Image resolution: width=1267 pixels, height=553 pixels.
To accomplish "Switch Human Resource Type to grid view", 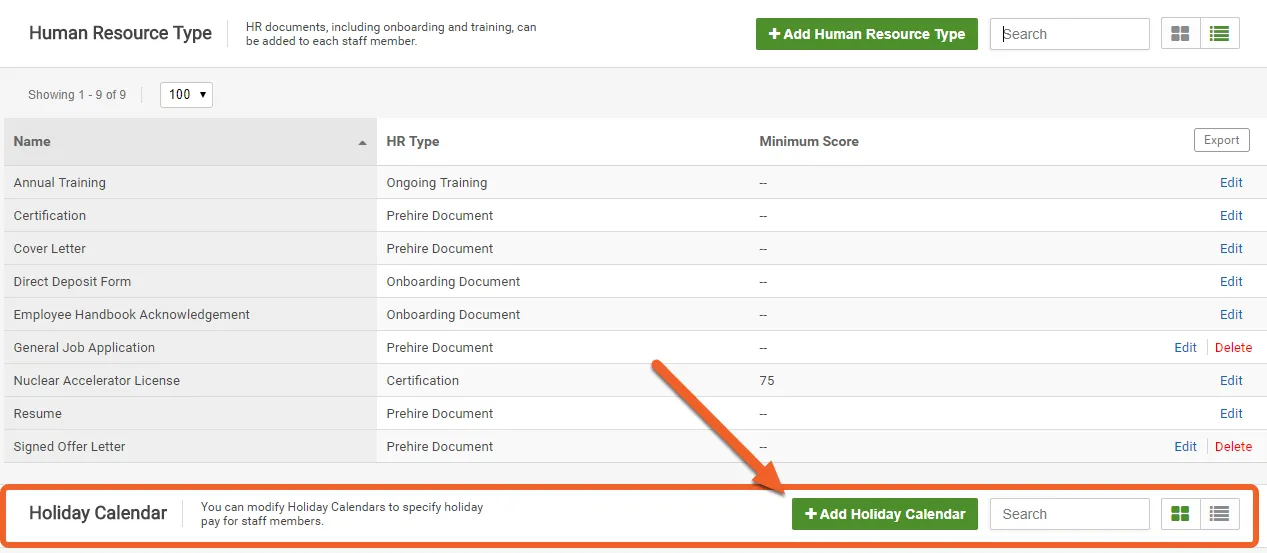I will tap(1180, 34).
